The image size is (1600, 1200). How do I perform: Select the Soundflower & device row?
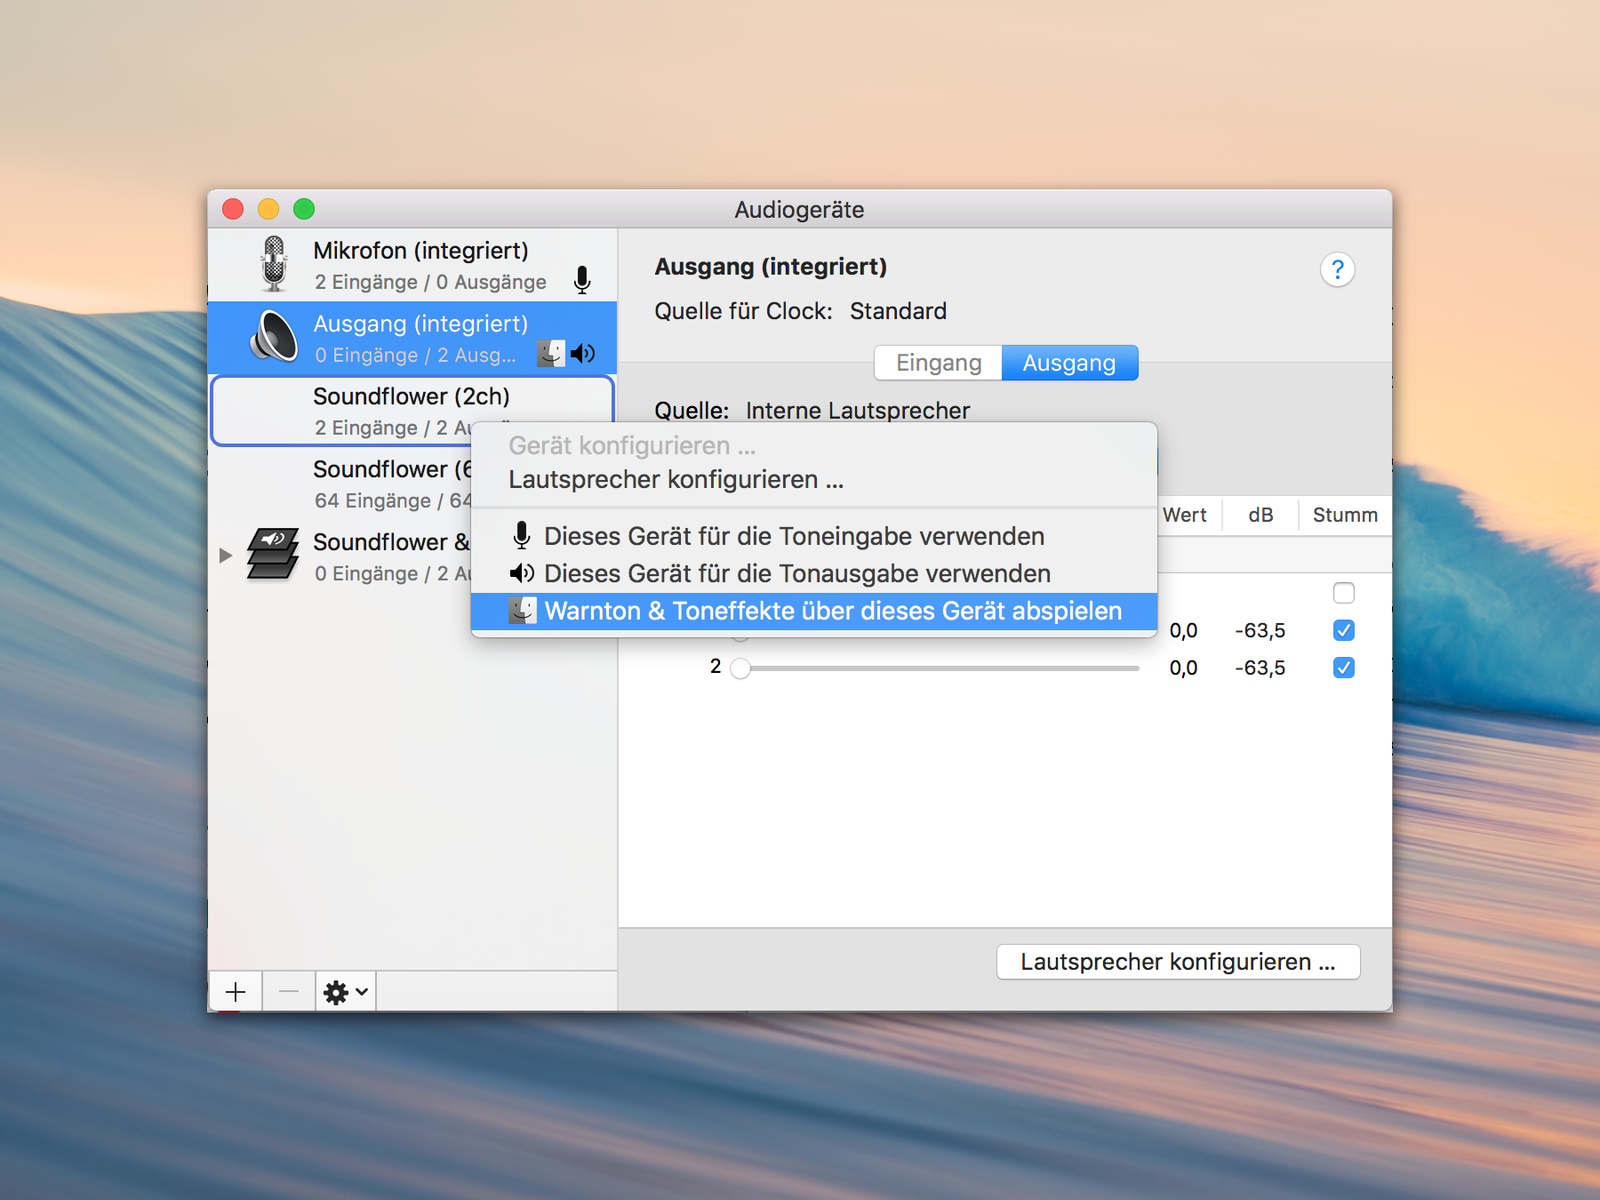coord(340,556)
